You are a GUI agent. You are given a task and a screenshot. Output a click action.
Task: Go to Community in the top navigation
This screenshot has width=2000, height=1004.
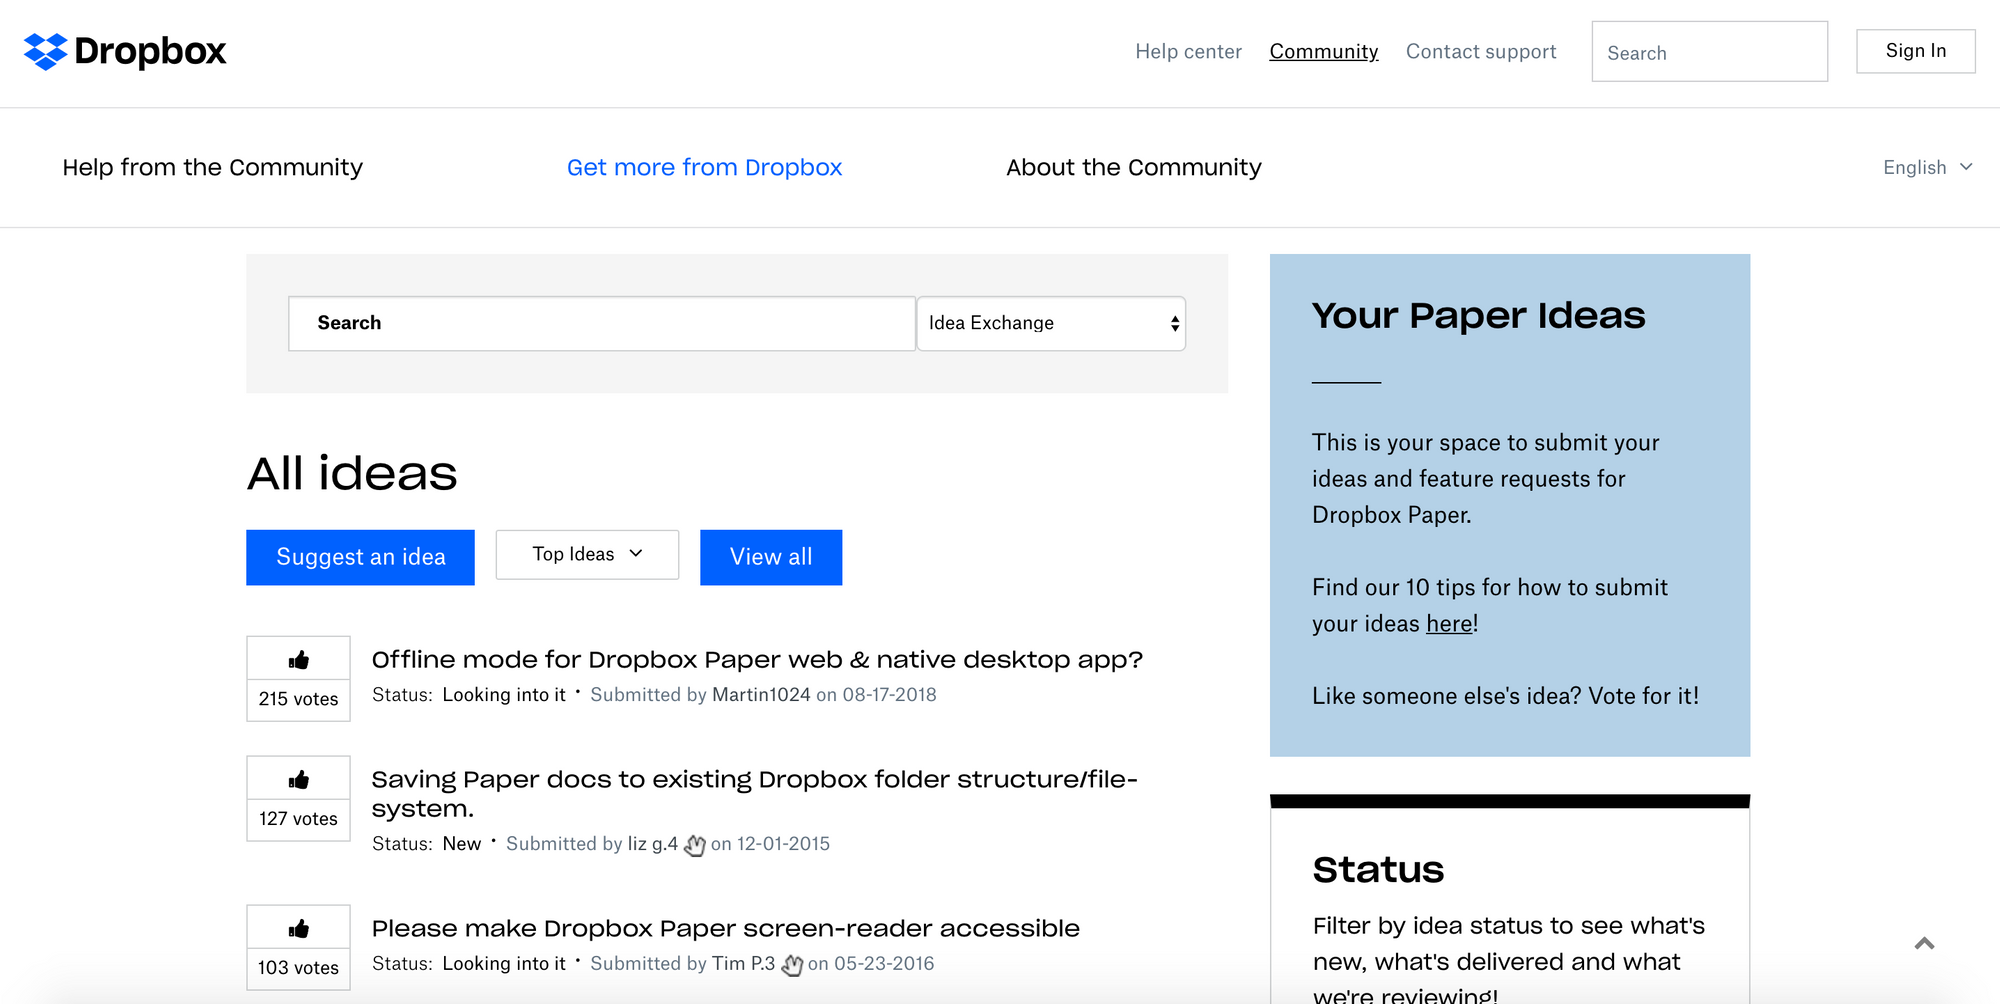[1323, 51]
